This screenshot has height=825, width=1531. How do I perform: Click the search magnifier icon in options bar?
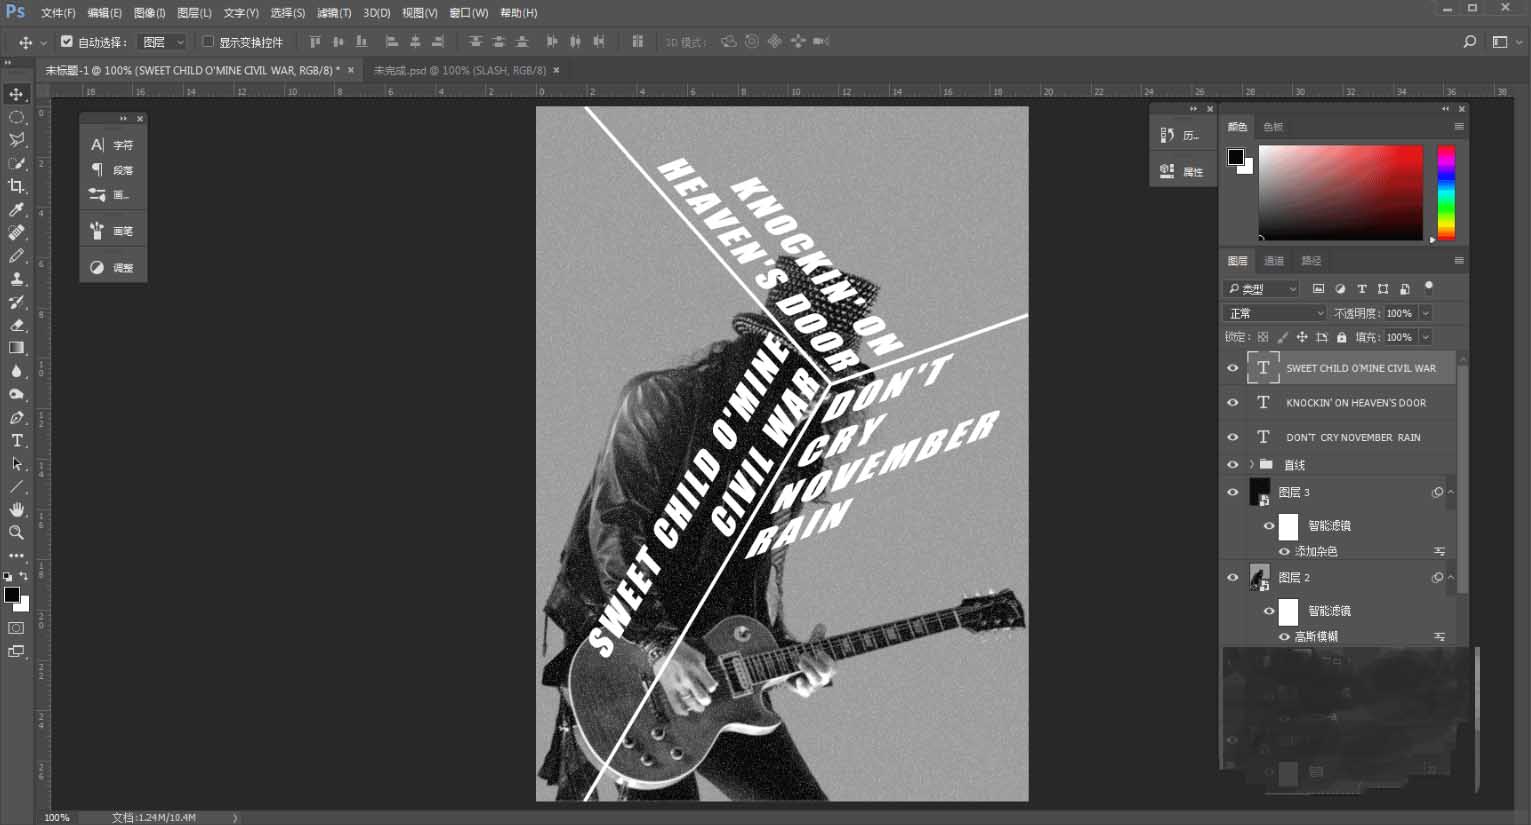pyautogui.click(x=1469, y=41)
